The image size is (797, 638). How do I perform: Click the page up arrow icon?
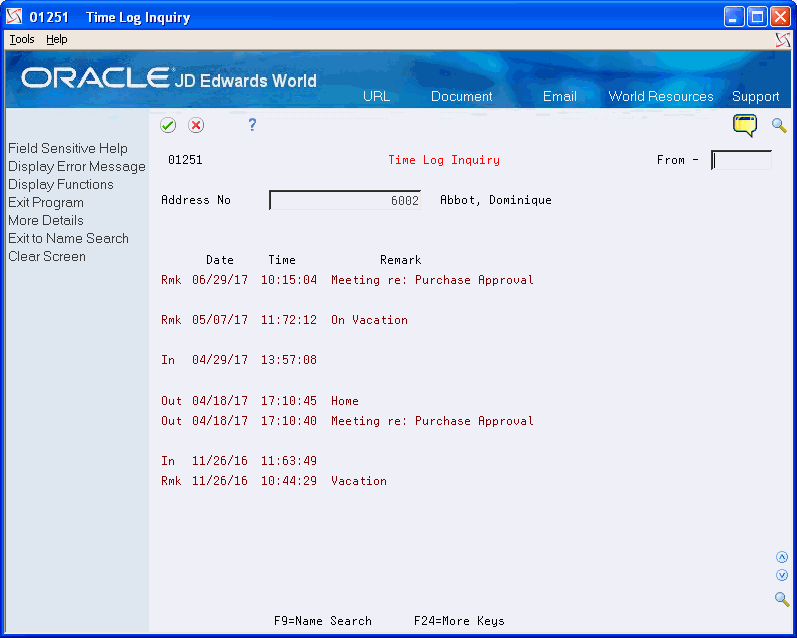[782, 557]
